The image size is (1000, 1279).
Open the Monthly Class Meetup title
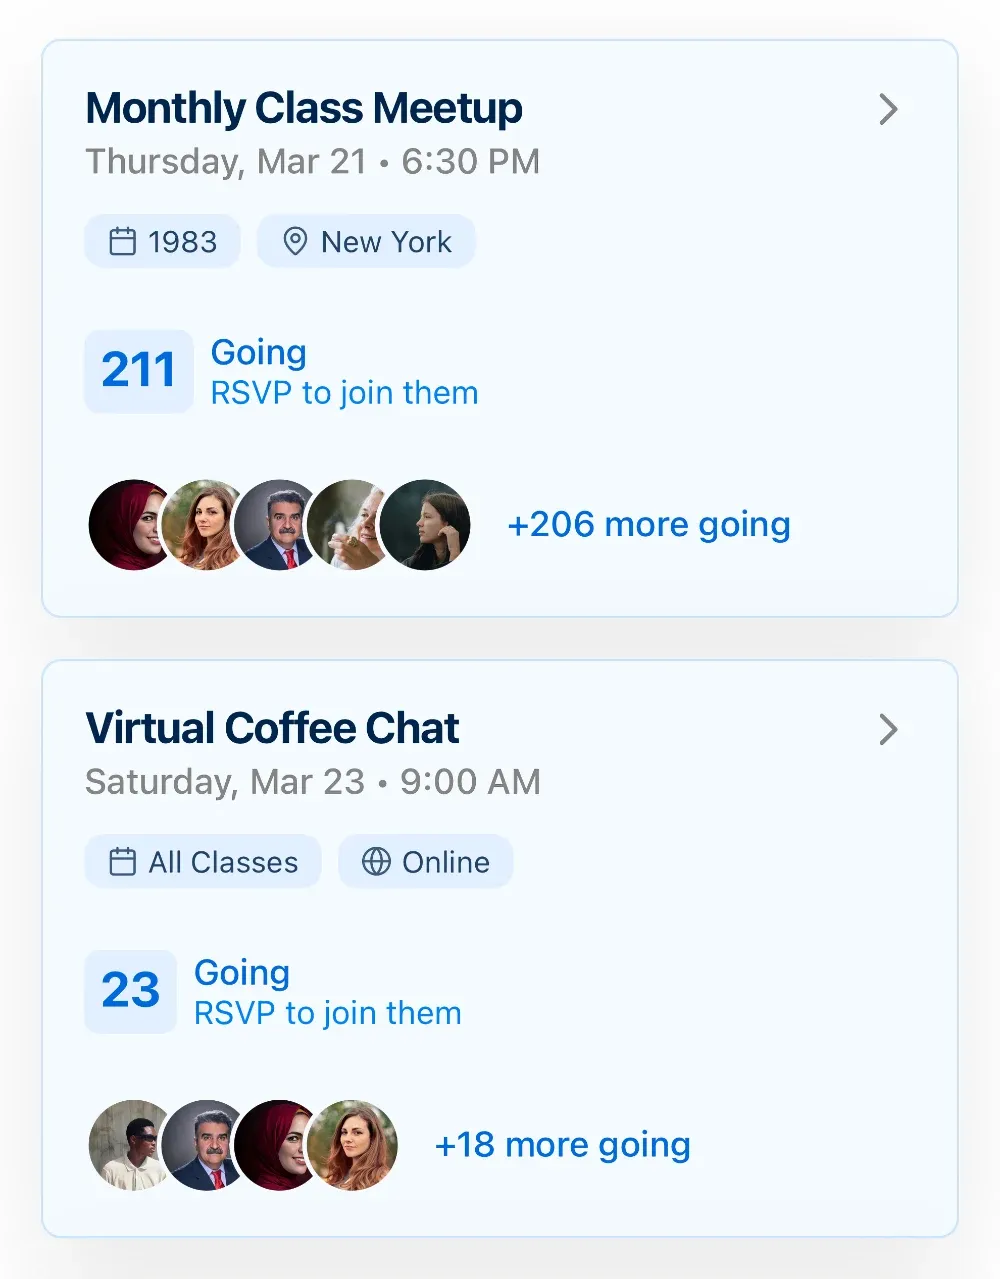[x=304, y=107]
